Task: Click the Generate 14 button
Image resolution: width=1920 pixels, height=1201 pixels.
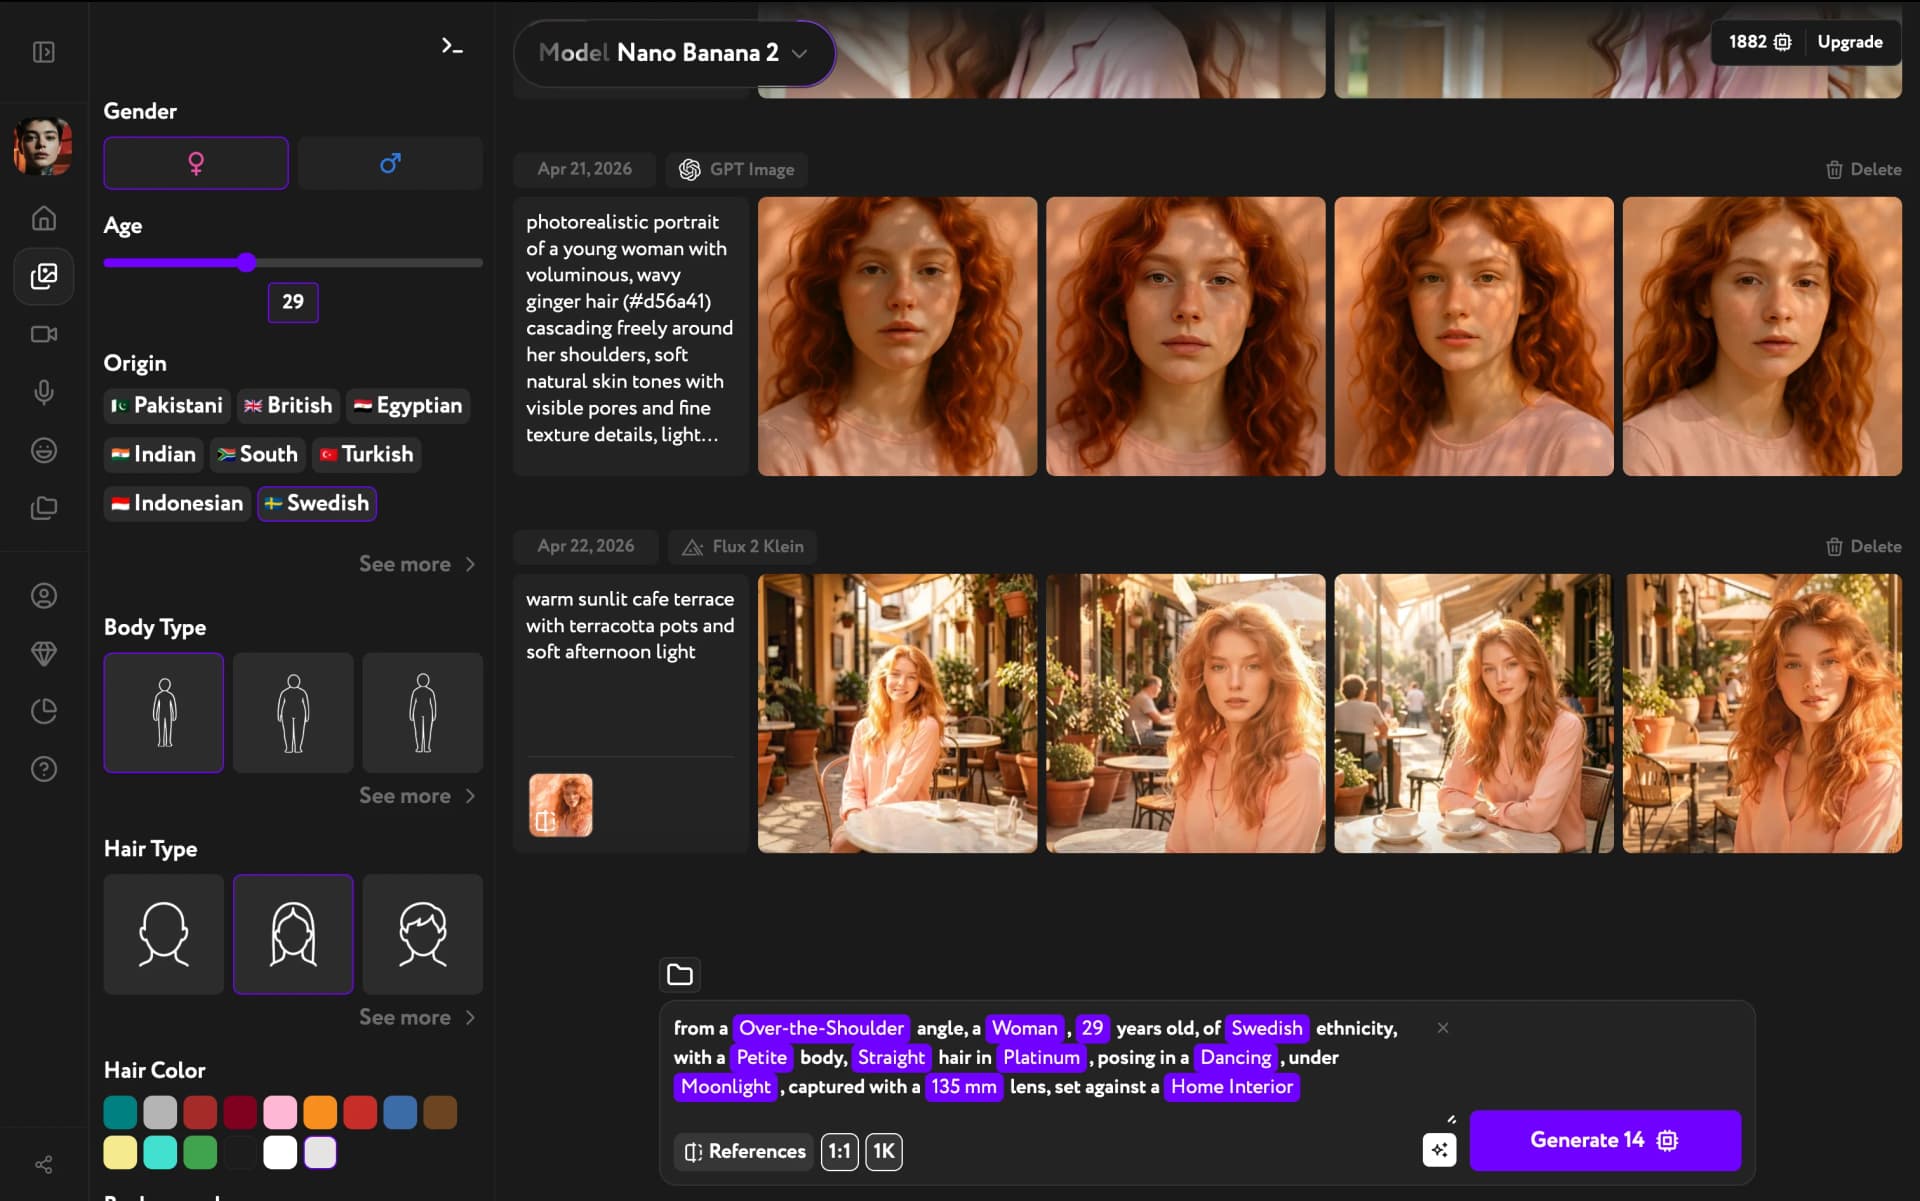Action: click(1604, 1140)
